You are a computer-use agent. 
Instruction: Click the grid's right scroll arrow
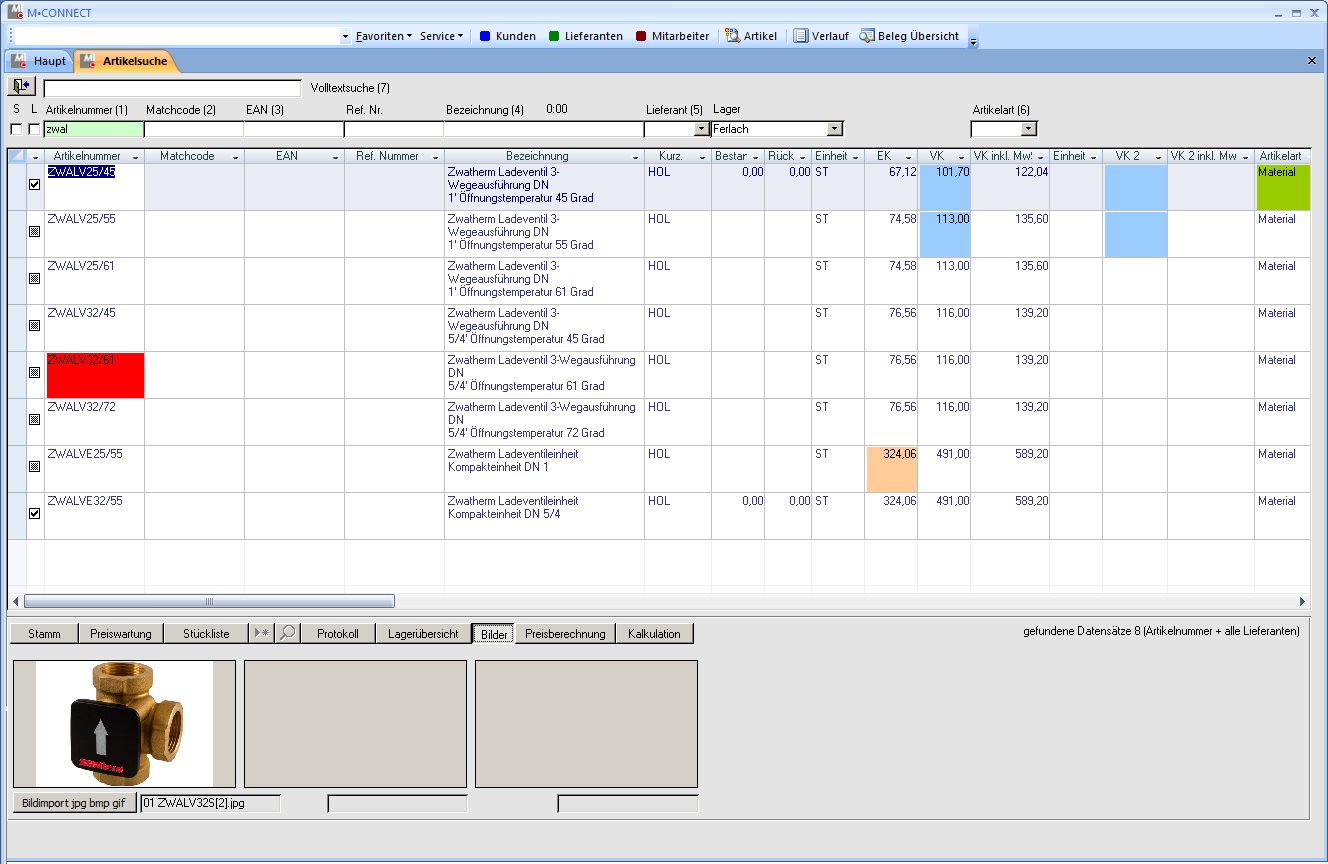click(x=1302, y=601)
